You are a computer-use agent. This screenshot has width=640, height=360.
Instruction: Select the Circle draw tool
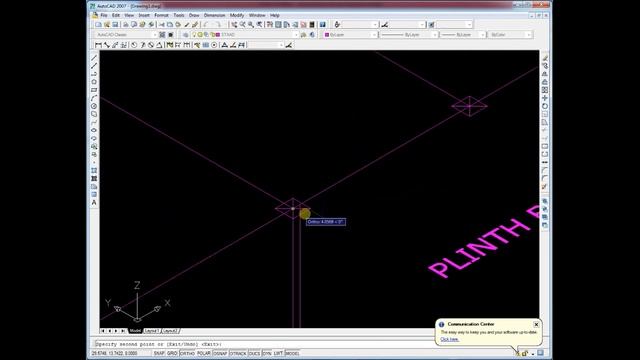[94, 106]
